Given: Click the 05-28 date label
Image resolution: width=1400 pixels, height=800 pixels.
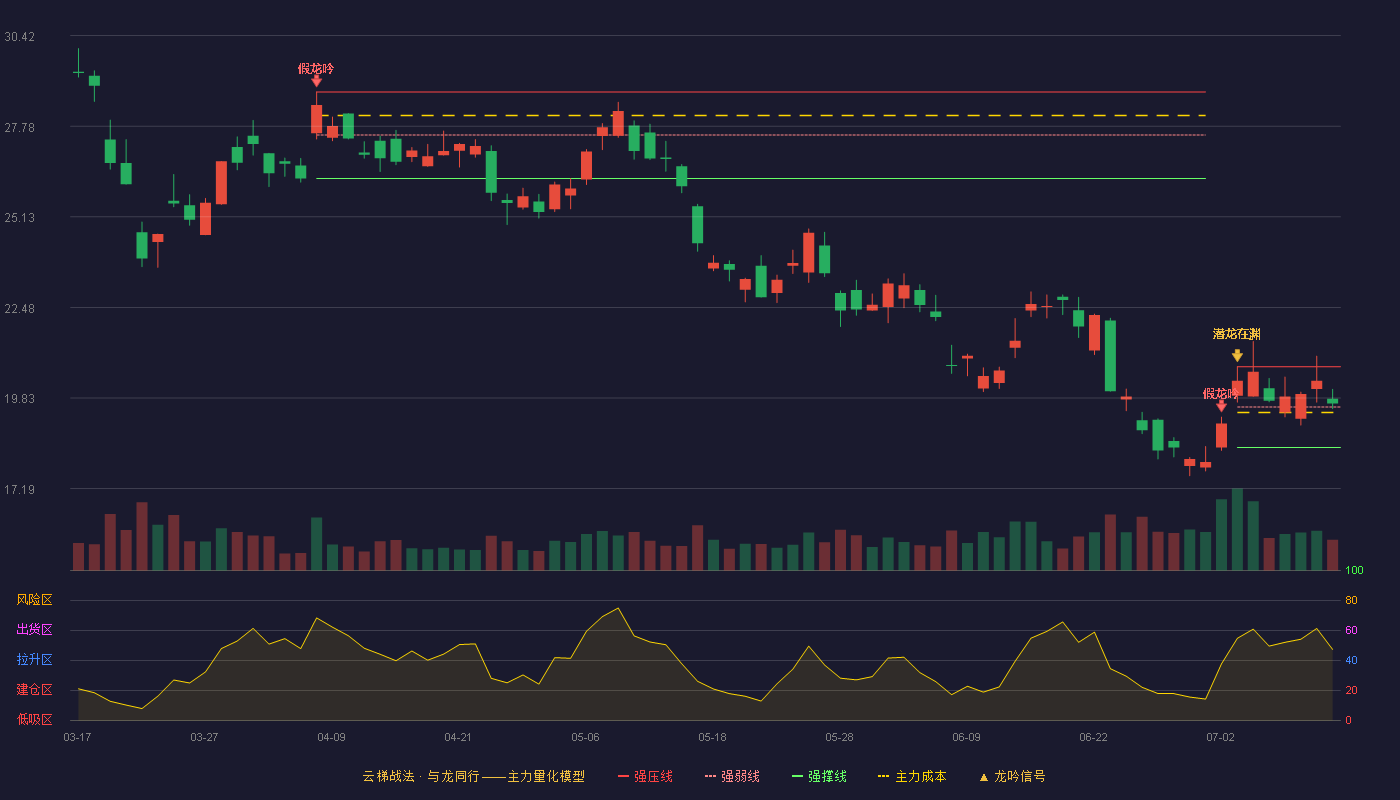Looking at the screenshot, I should 839,737.
